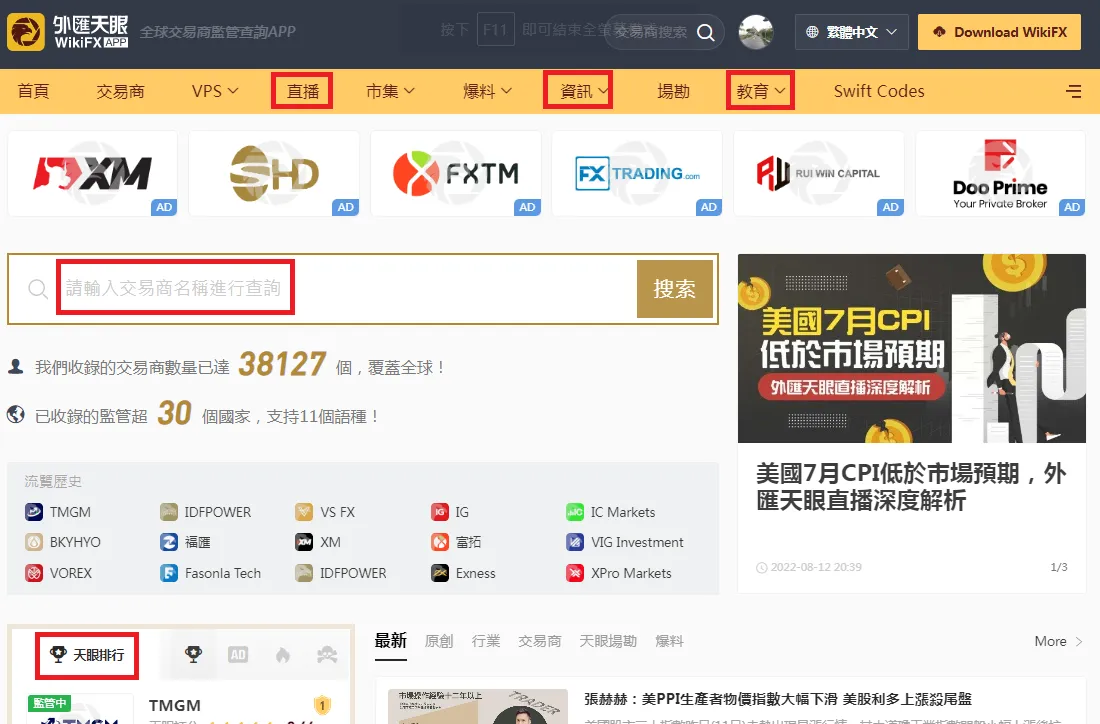Click the TMGM history entry

(58, 512)
